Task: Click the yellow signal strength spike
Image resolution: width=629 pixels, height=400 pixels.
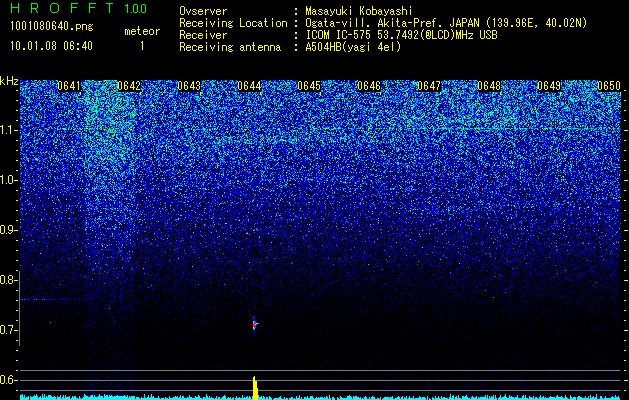Action: click(x=255, y=388)
